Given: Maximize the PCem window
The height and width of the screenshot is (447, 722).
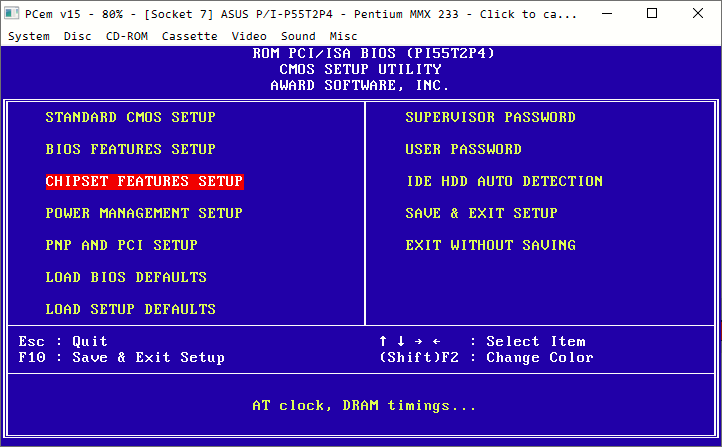Looking at the screenshot, I should (652, 13).
